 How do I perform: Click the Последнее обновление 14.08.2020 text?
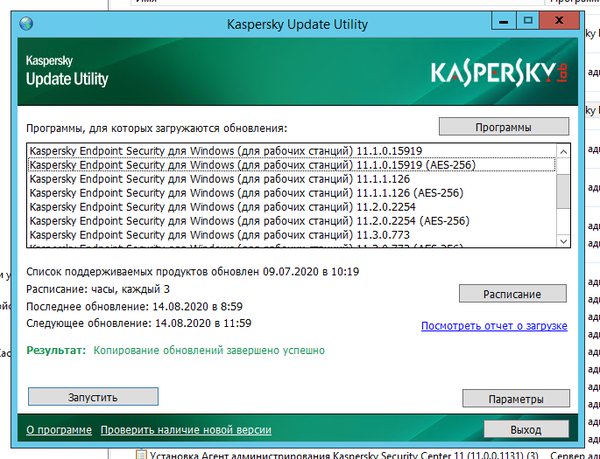coord(134,306)
